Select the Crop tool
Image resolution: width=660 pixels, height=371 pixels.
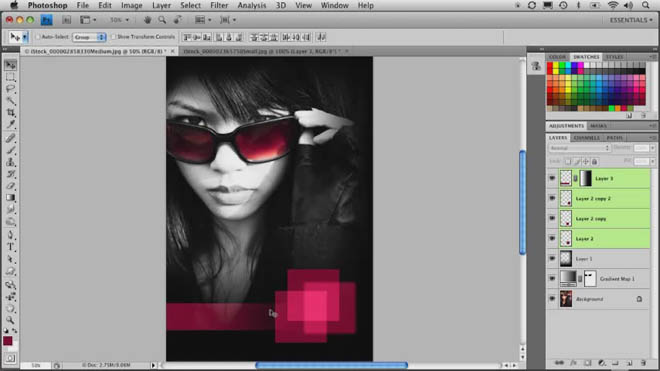tap(11, 112)
